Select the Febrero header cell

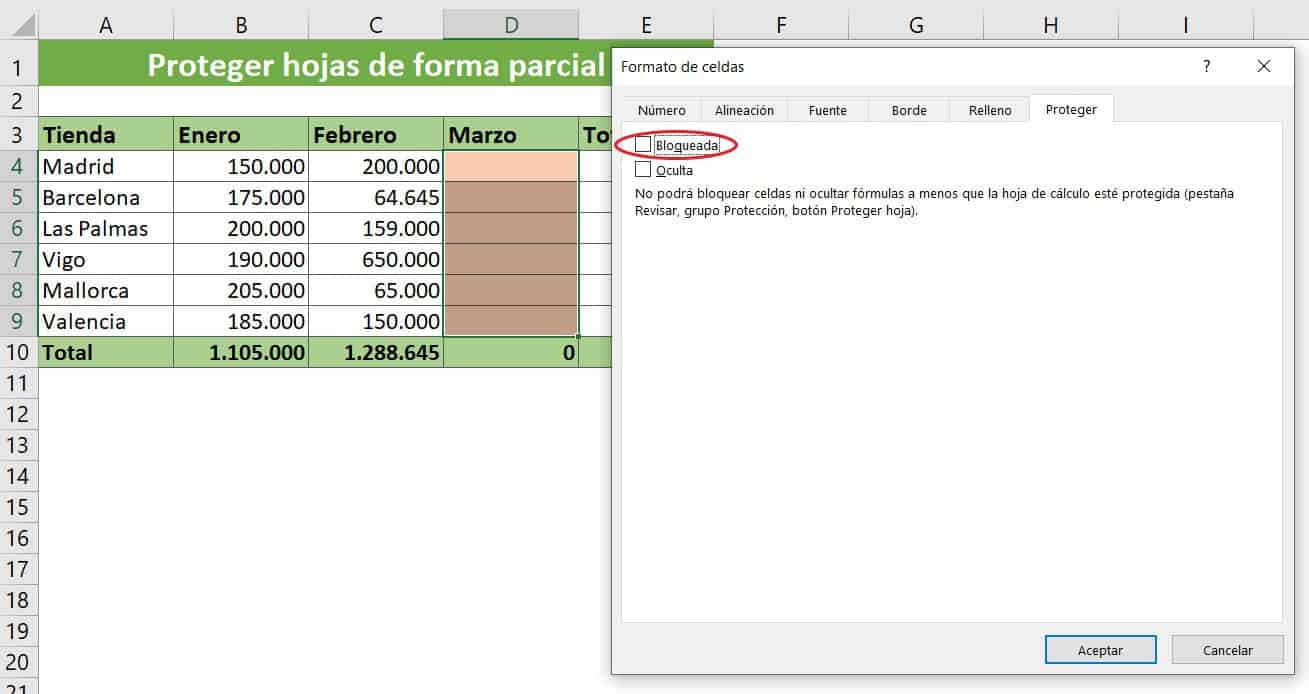376,135
